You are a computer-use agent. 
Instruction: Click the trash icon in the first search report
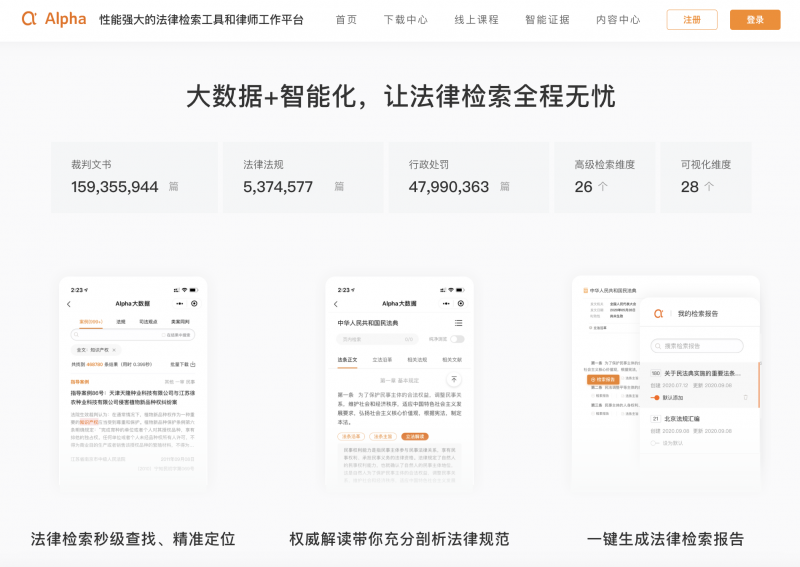pyautogui.click(x=744, y=397)
